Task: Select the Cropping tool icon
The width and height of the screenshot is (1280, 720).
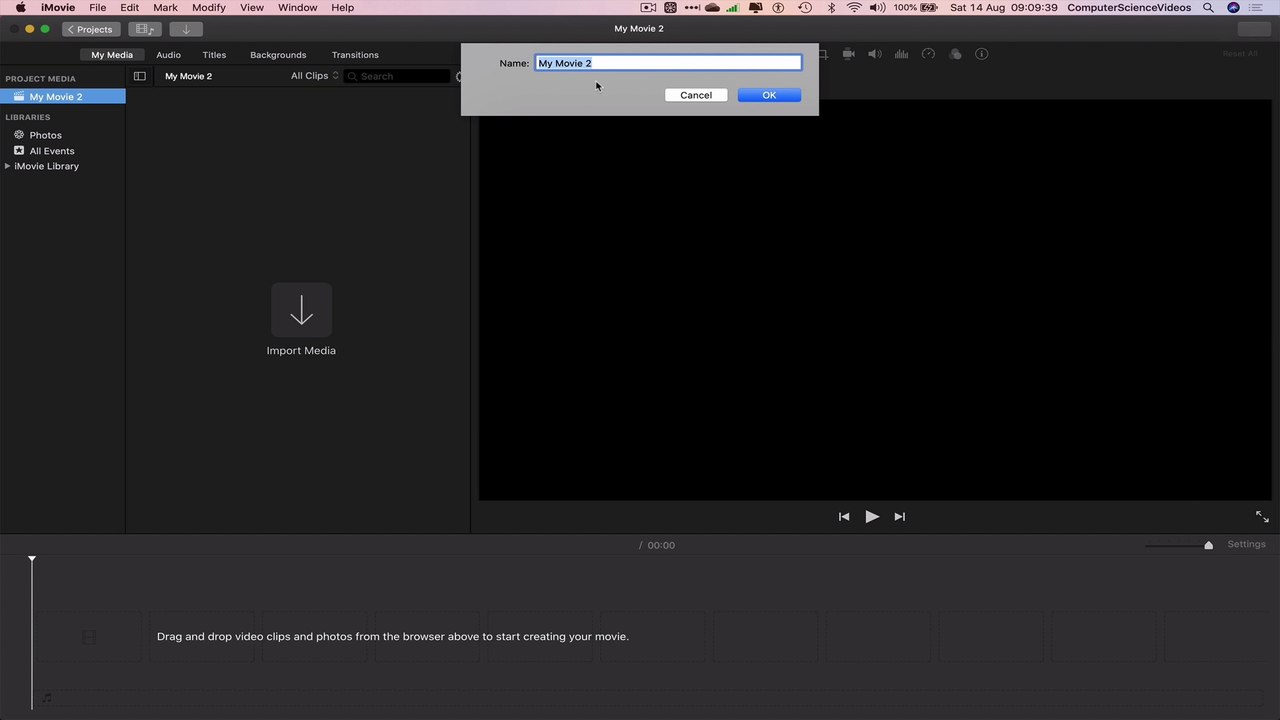Action: (x=823, y=54)
